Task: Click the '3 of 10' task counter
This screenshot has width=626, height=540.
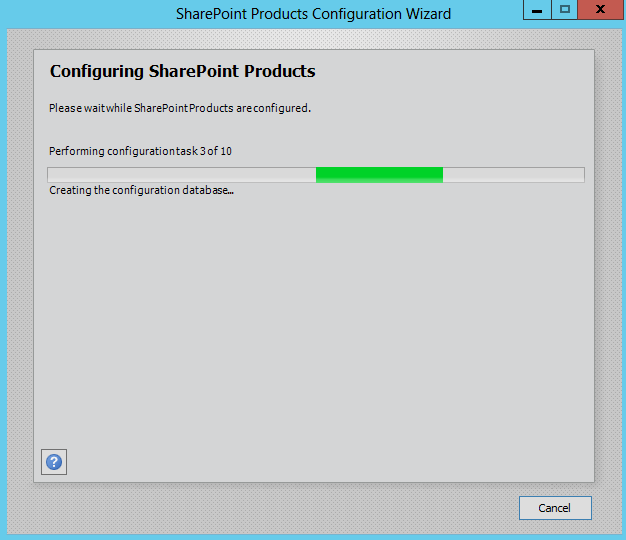Action: click(x=216, y=151)
